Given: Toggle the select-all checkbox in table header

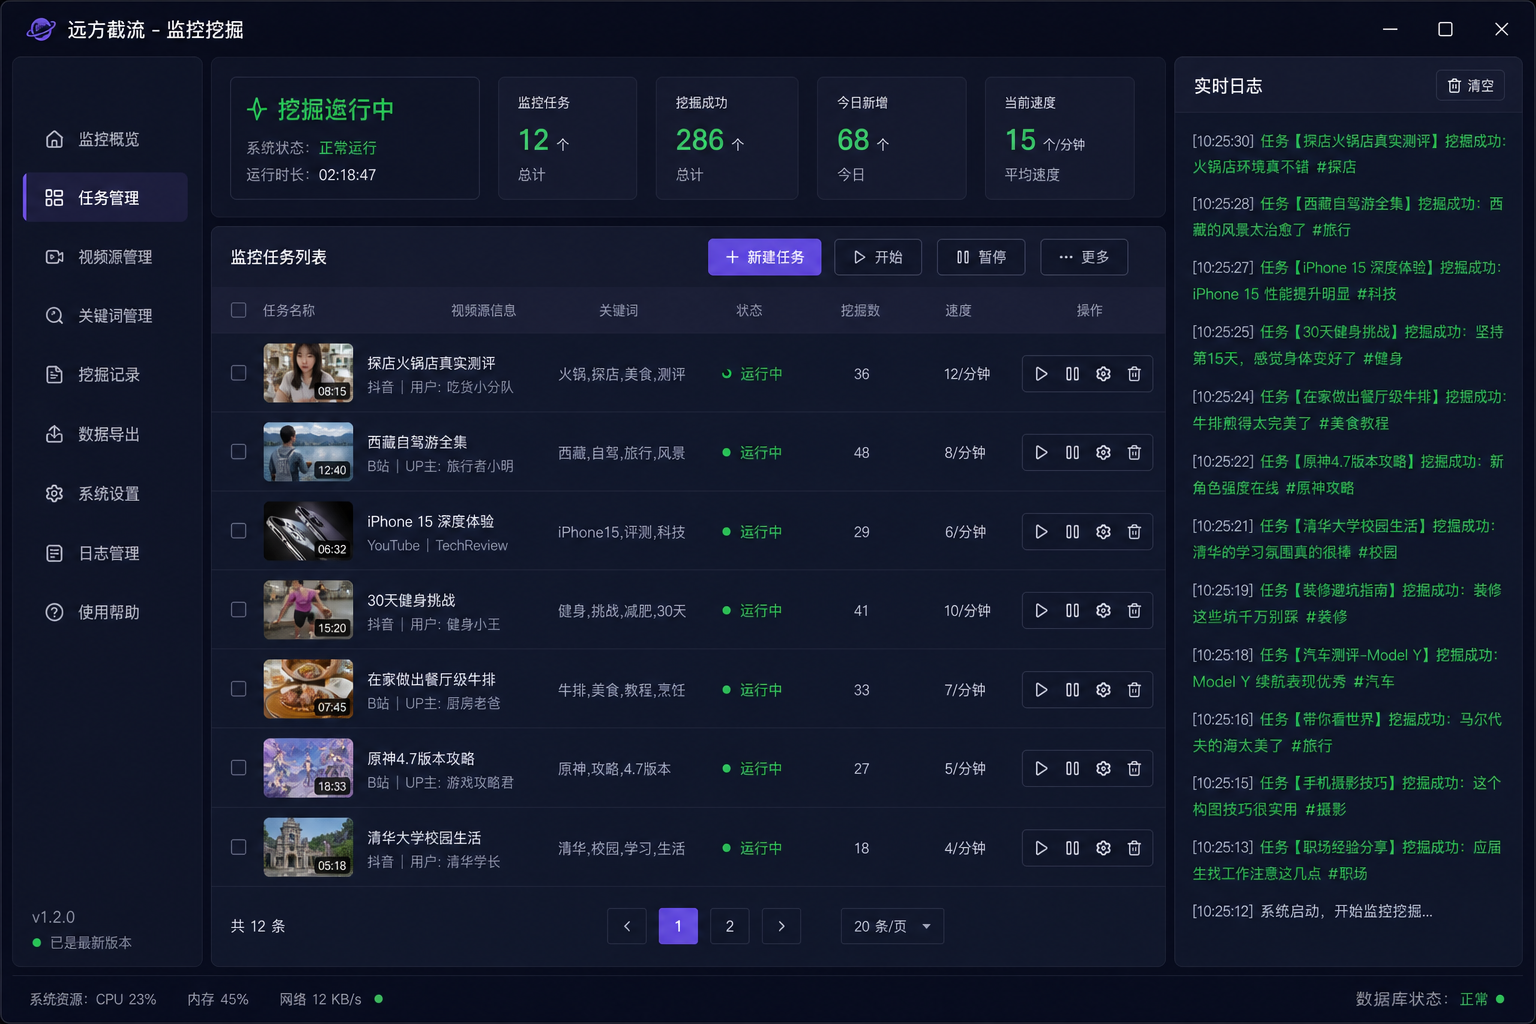Looking at the screenshot, I should [x=238, y=310].
